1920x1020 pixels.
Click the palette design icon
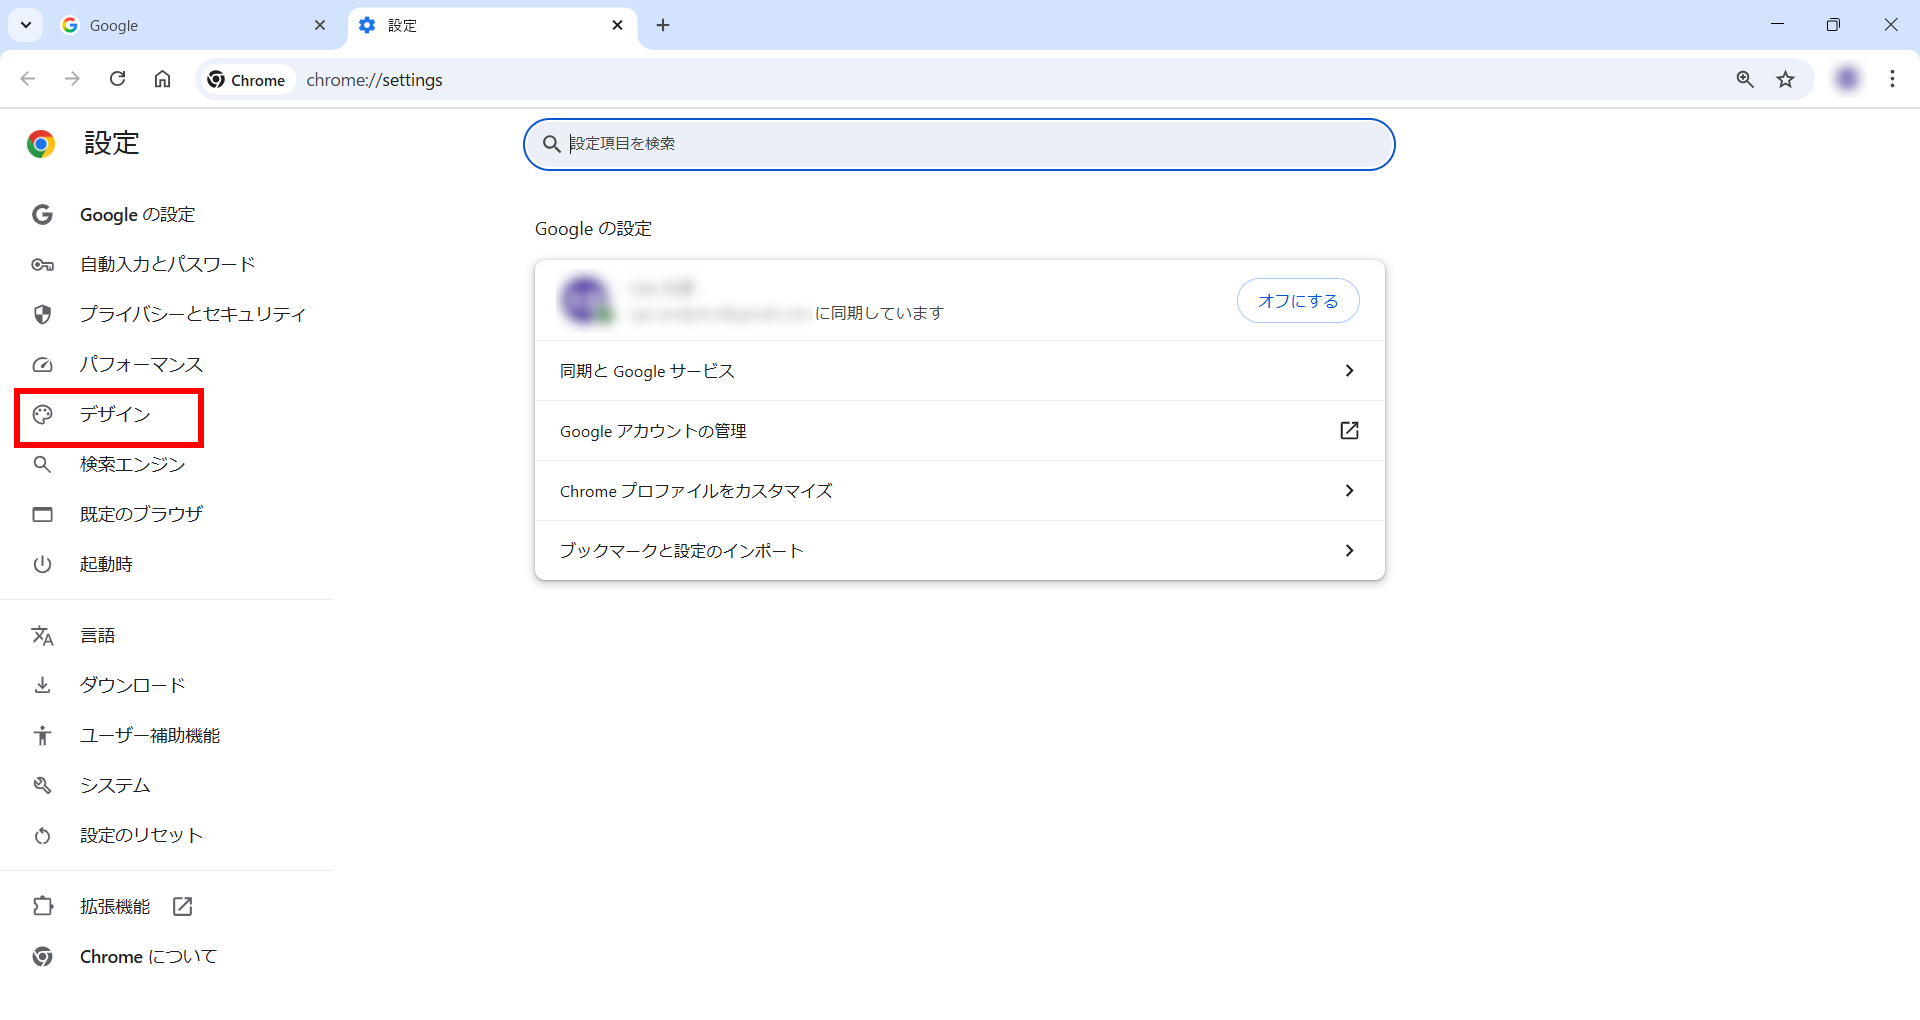pos(42,415)
